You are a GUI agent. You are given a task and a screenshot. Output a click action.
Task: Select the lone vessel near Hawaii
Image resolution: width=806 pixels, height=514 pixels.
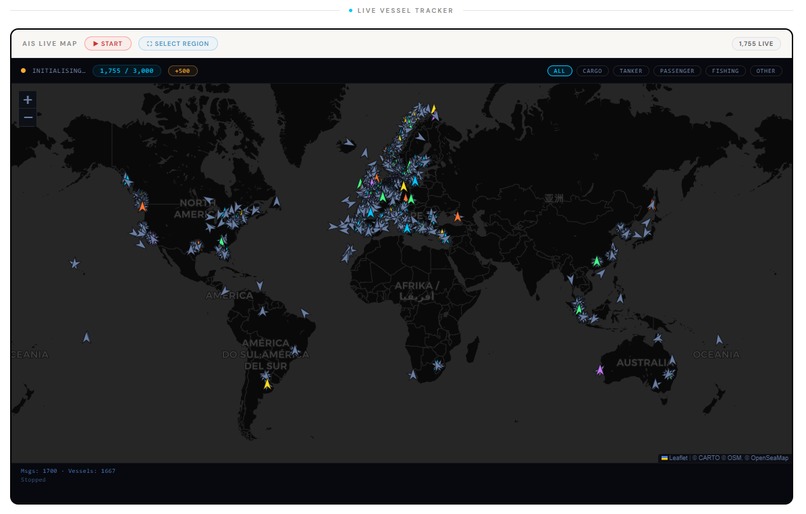tap(75, 264)
